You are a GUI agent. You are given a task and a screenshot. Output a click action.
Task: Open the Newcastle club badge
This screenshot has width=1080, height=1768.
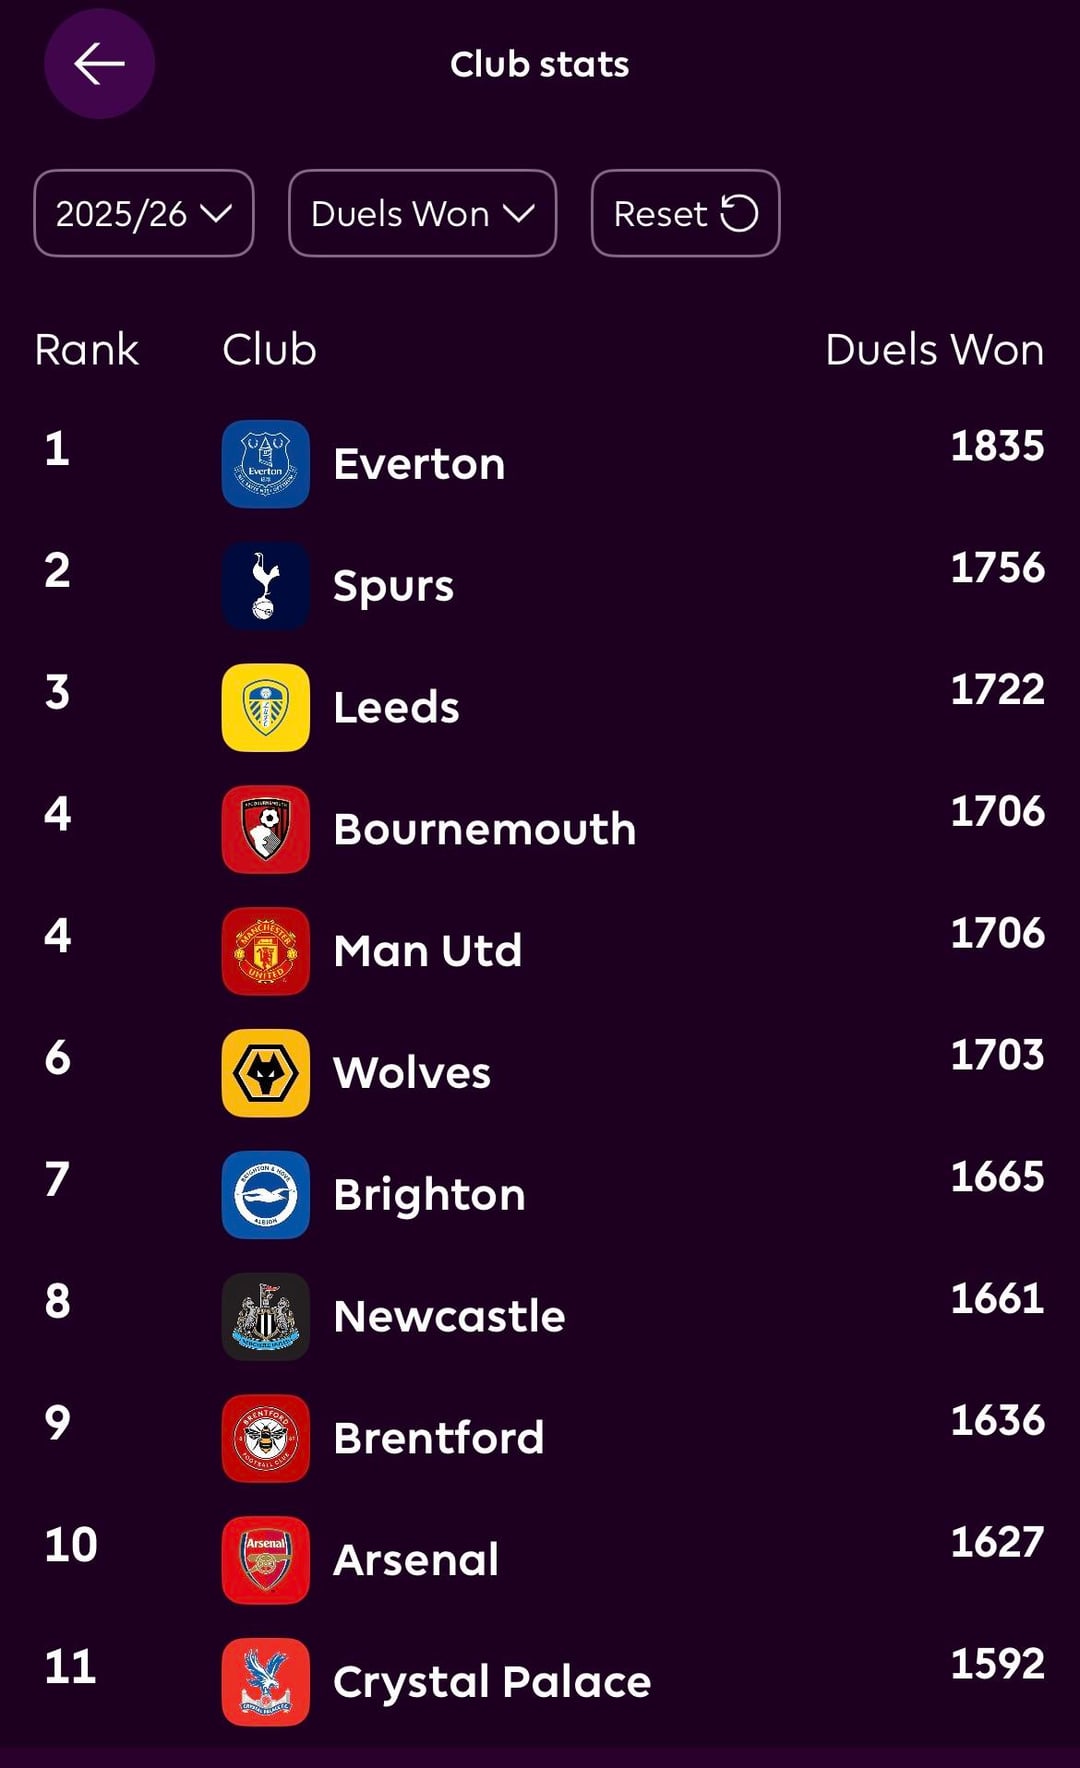[x=265, y=1316]
